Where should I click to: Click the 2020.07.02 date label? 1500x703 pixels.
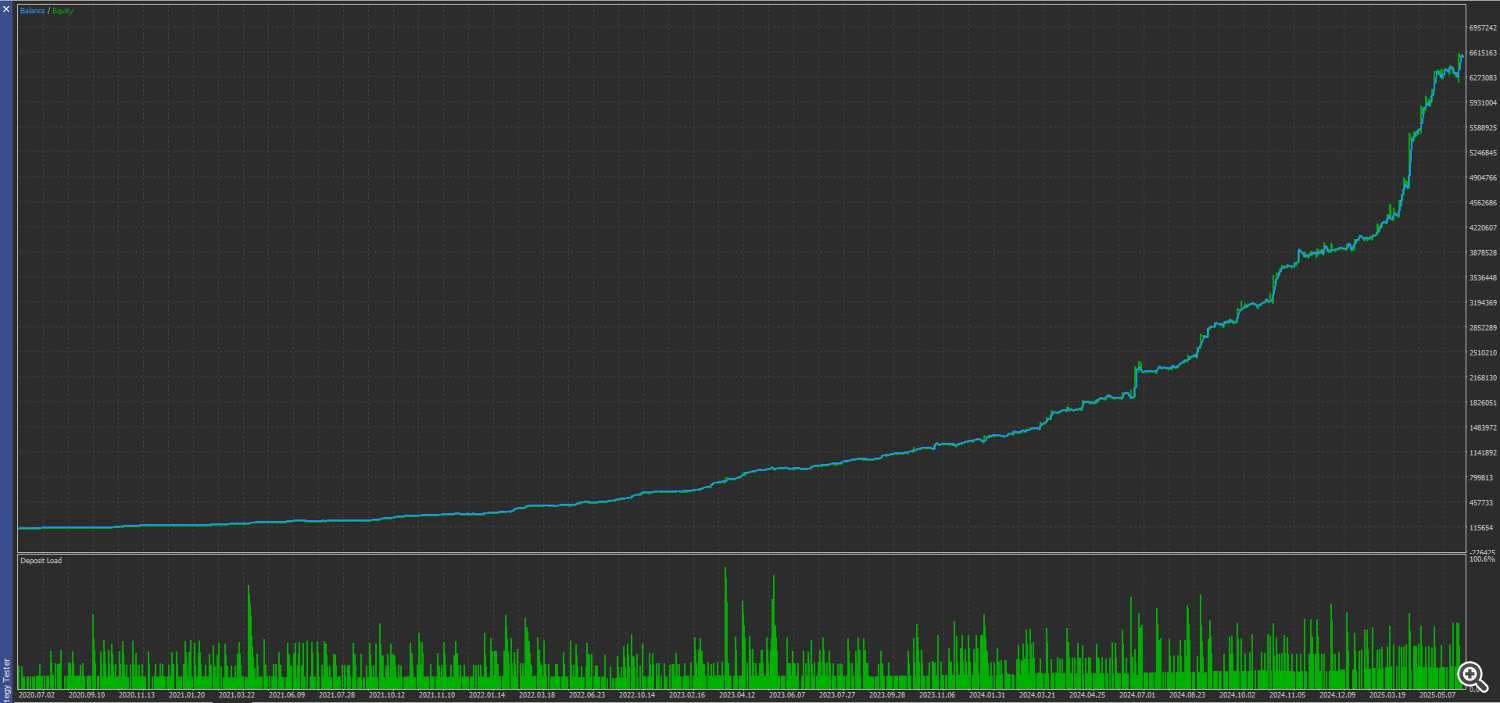coord(36,694)
